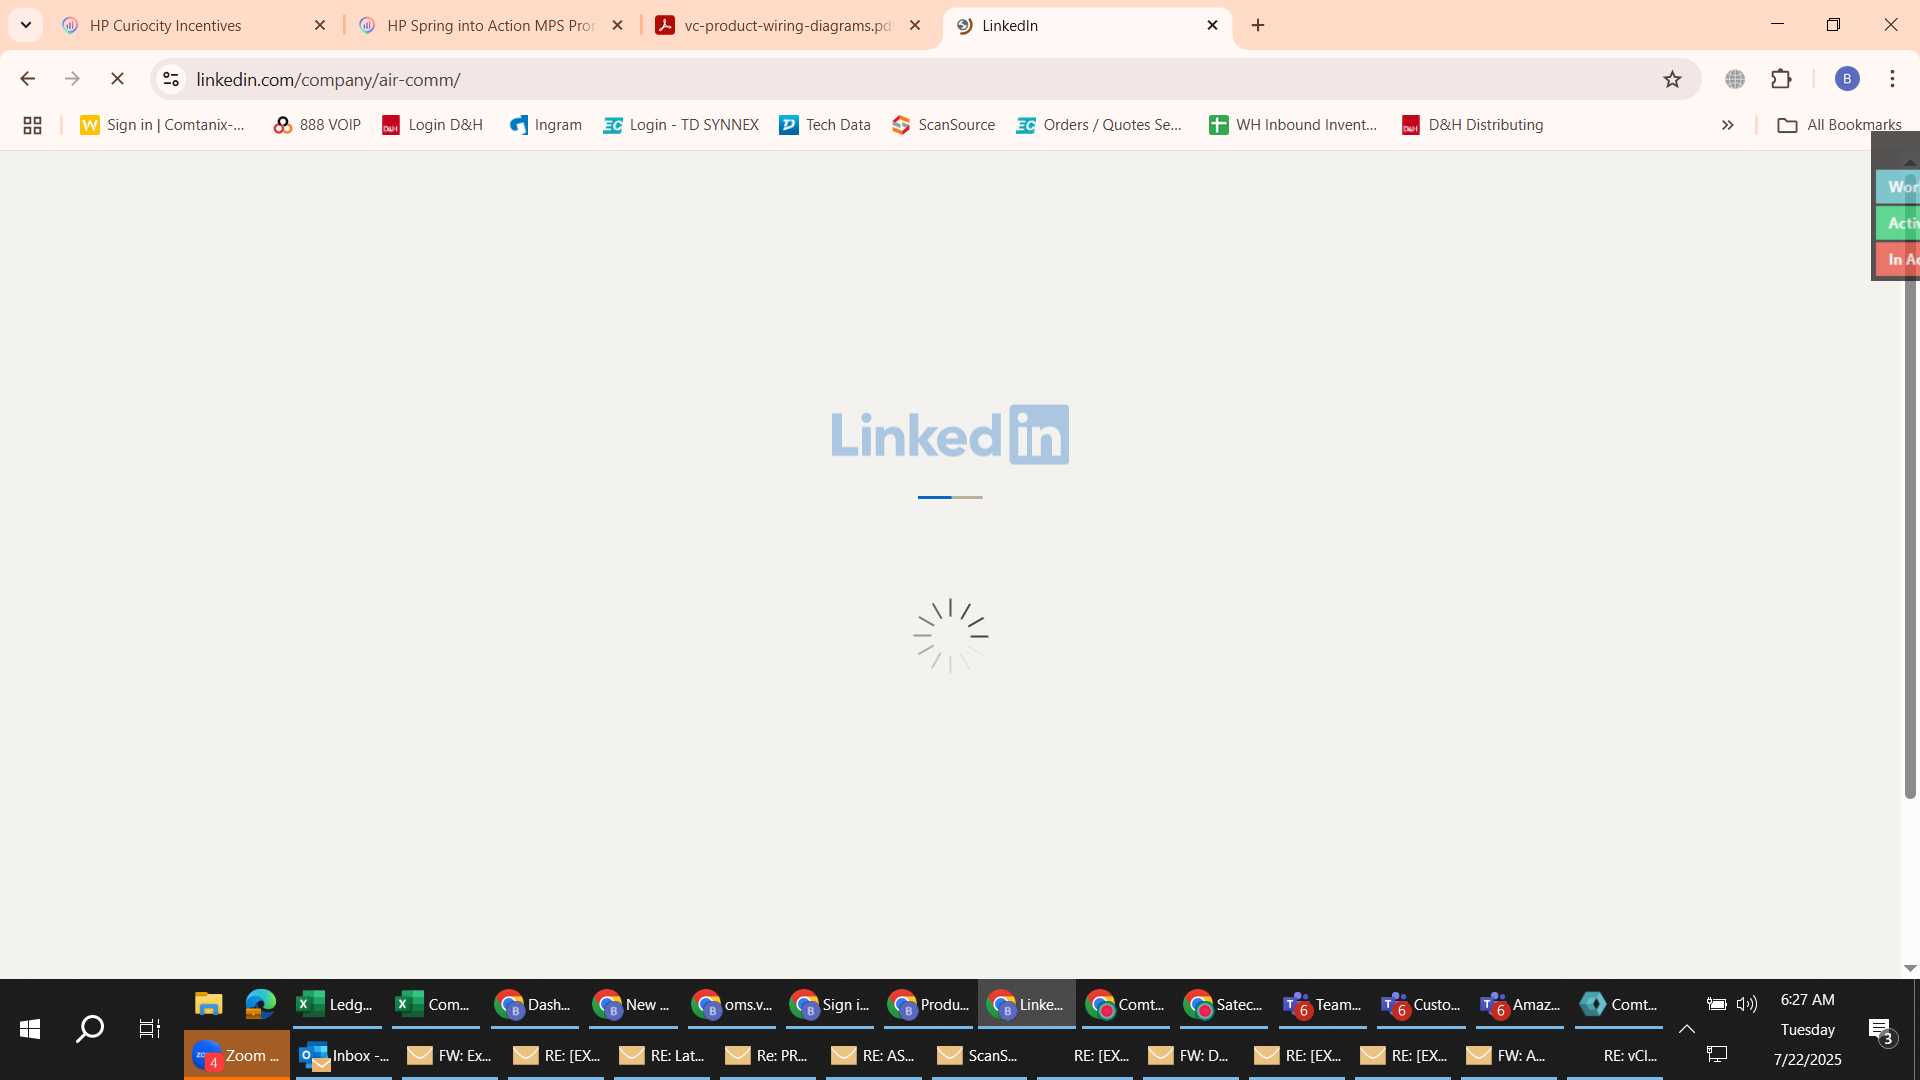
Task: Switch to oms.v... Chrome window
Action: point(731,1004)
